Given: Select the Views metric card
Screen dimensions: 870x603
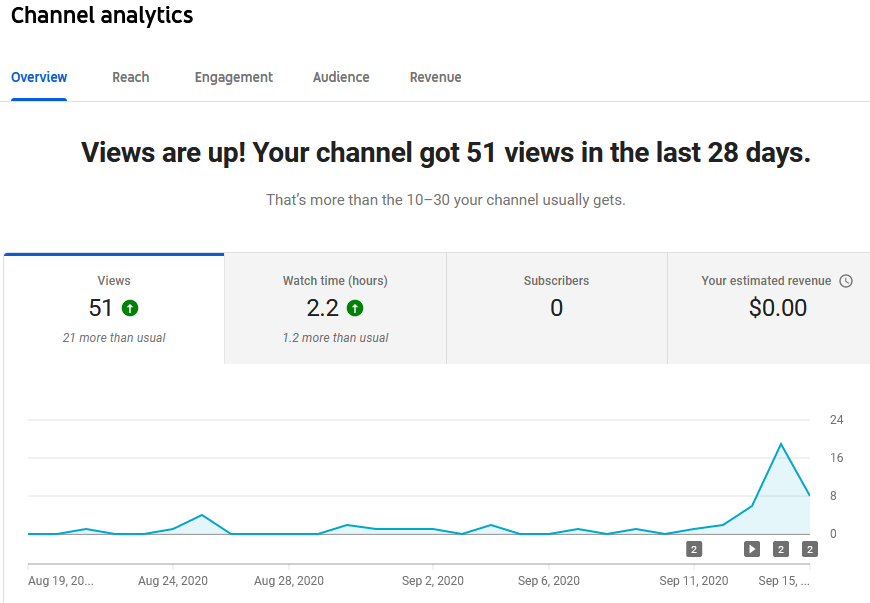Looking at the screenshot, I should pos(114,308).
